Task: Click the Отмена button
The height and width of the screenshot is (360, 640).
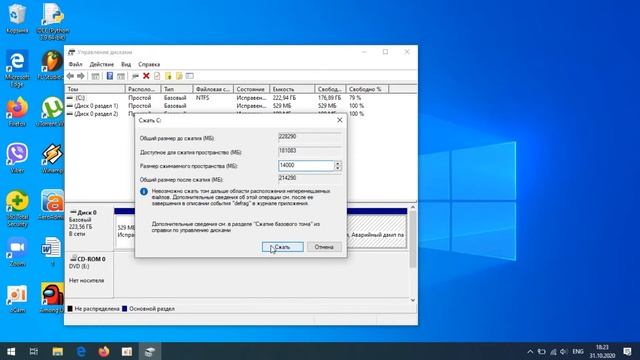Action: pyautogui.click(x=324, y=247)
